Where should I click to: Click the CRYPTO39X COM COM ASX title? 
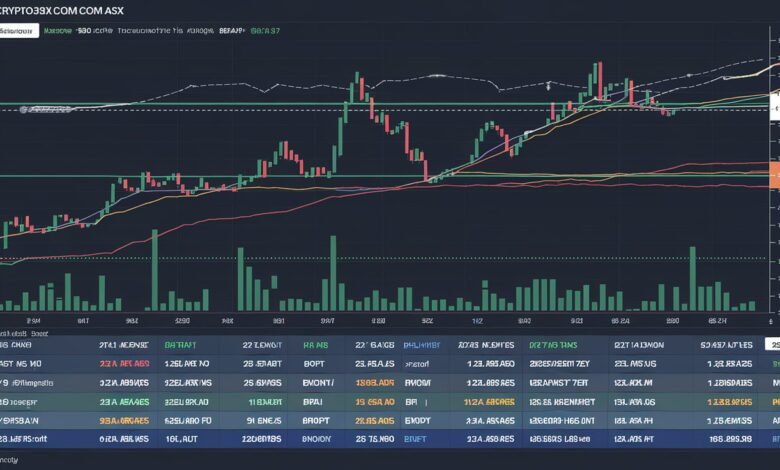click(x=62, y=10)
